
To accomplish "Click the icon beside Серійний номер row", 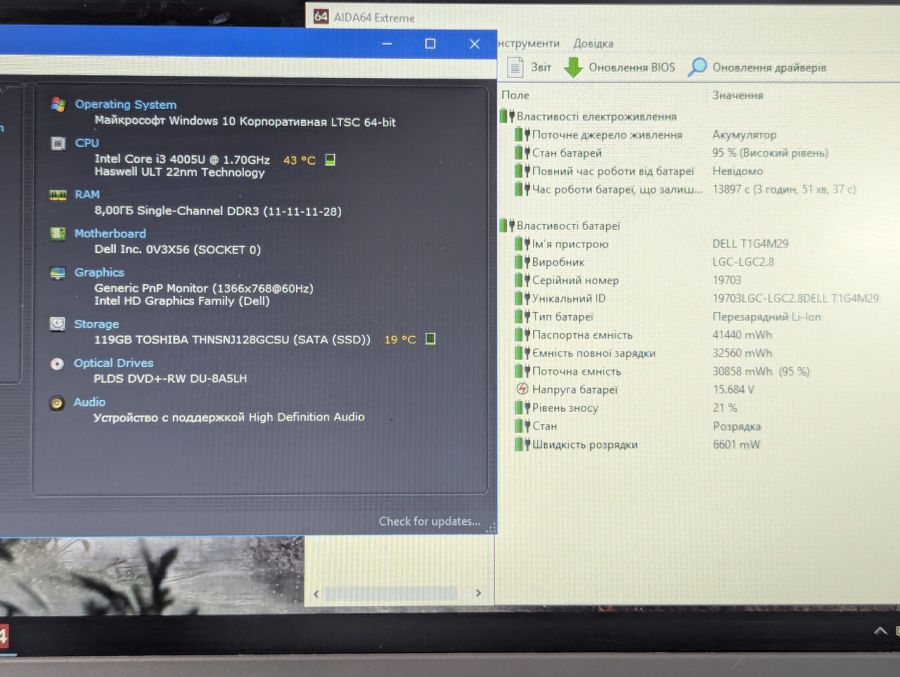I will pyautogui.click(x=522, y=280).
